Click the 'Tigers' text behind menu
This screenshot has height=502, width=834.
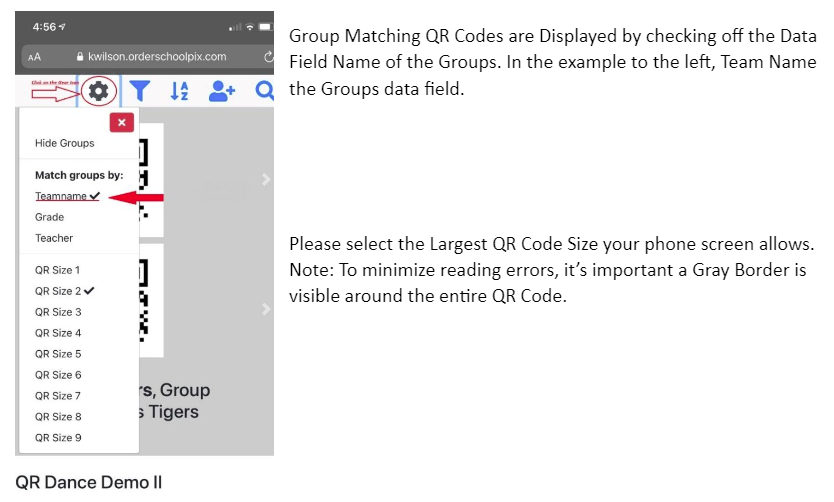click(173, 412)
